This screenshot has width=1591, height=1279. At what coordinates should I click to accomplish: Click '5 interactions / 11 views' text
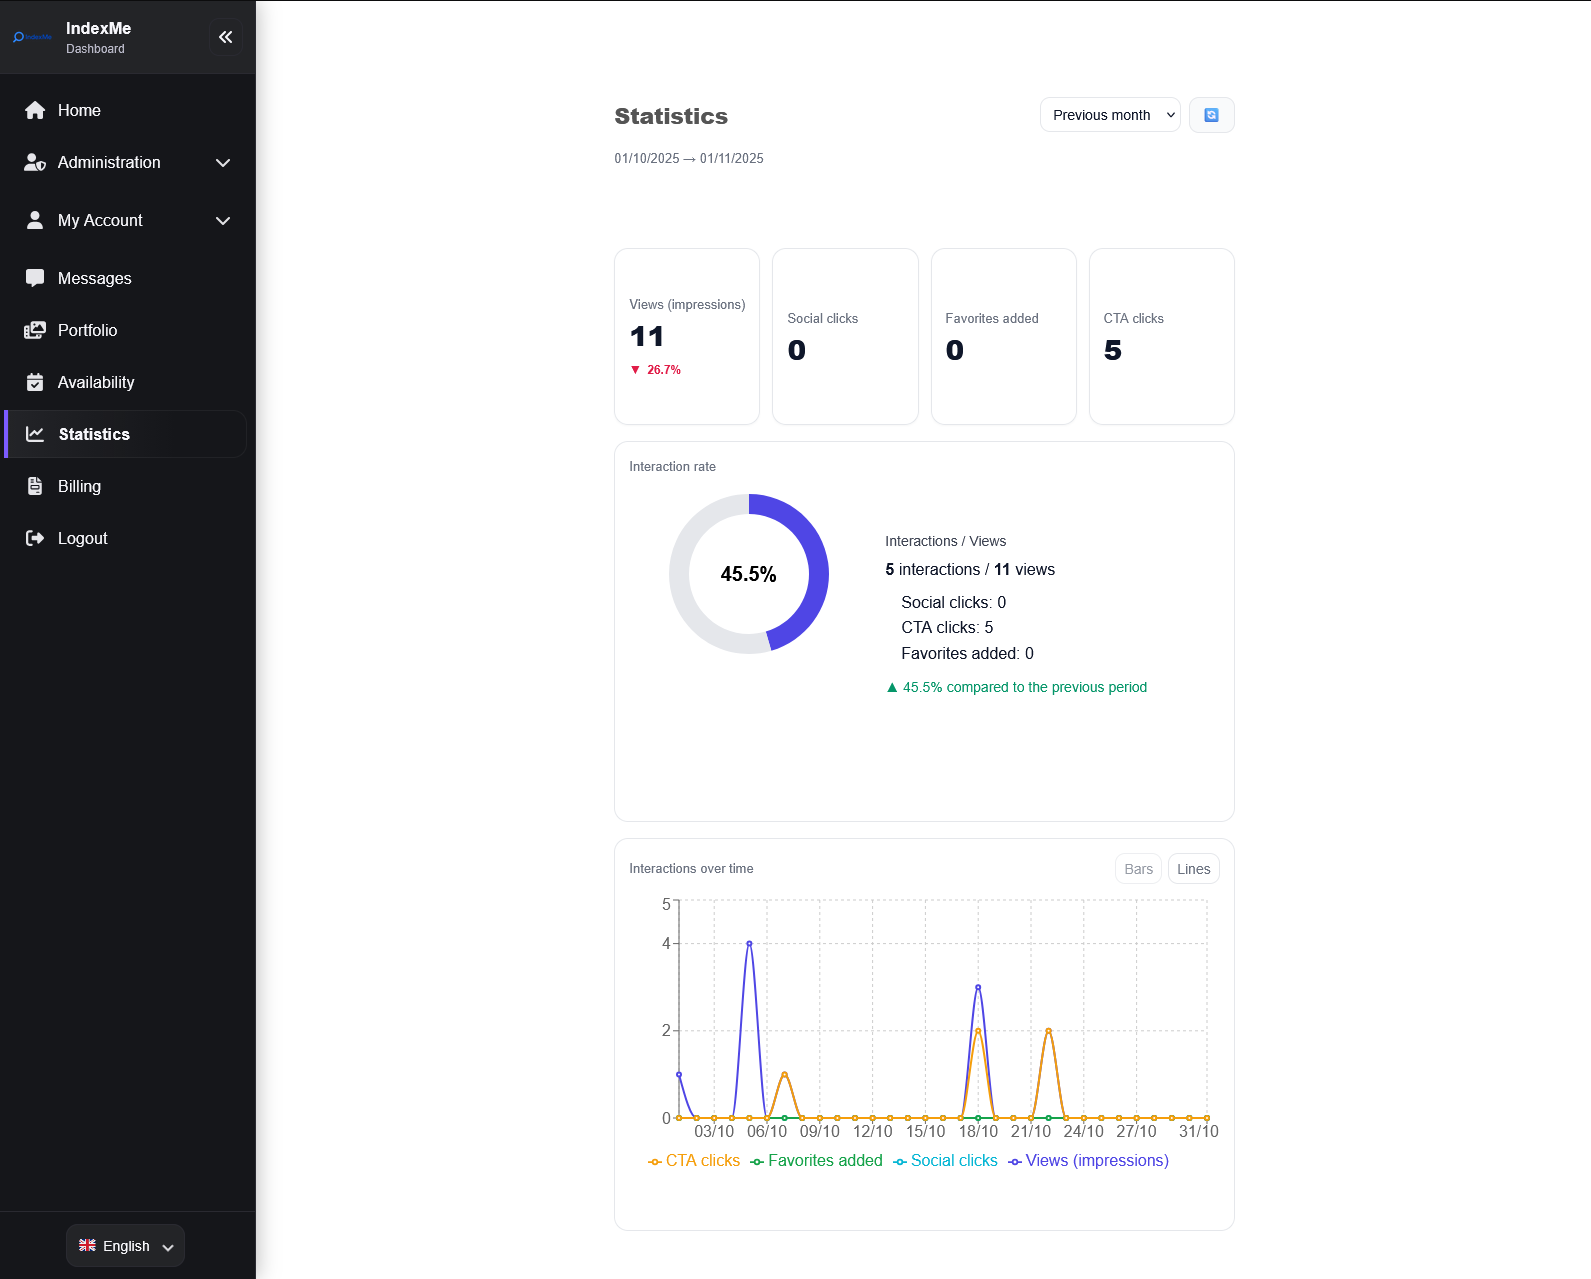[x=970, y=570]
